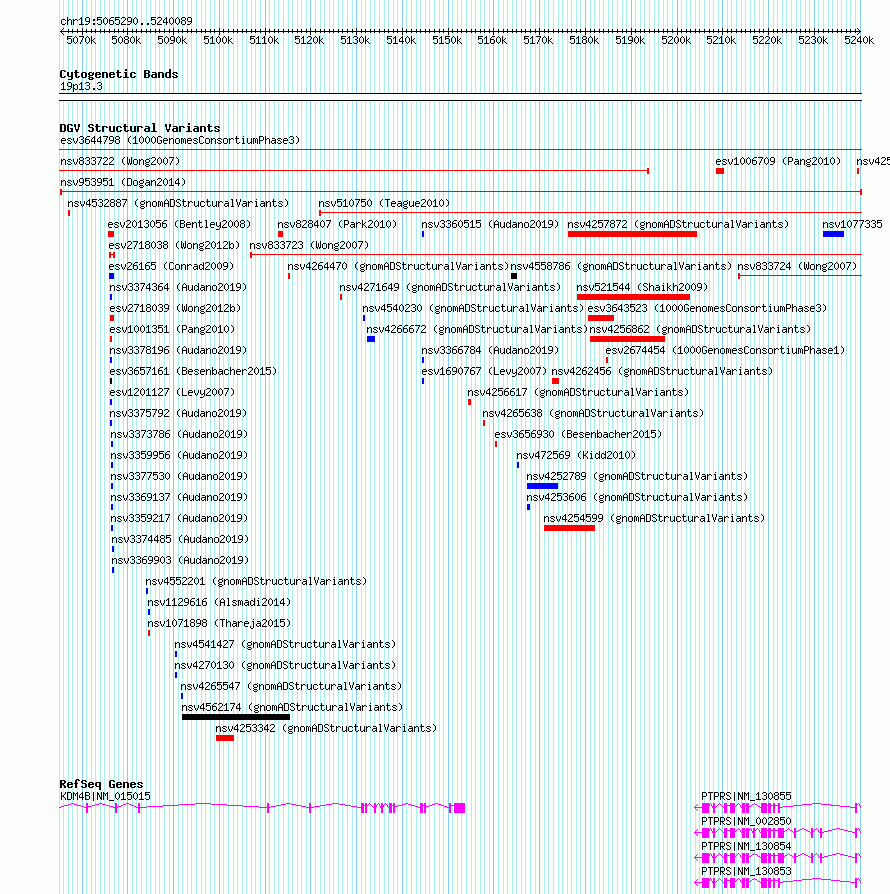
Task: Click the esv3644798 (1000GenomesConsortiumPhase3) variant label
Action: [180, 140]
